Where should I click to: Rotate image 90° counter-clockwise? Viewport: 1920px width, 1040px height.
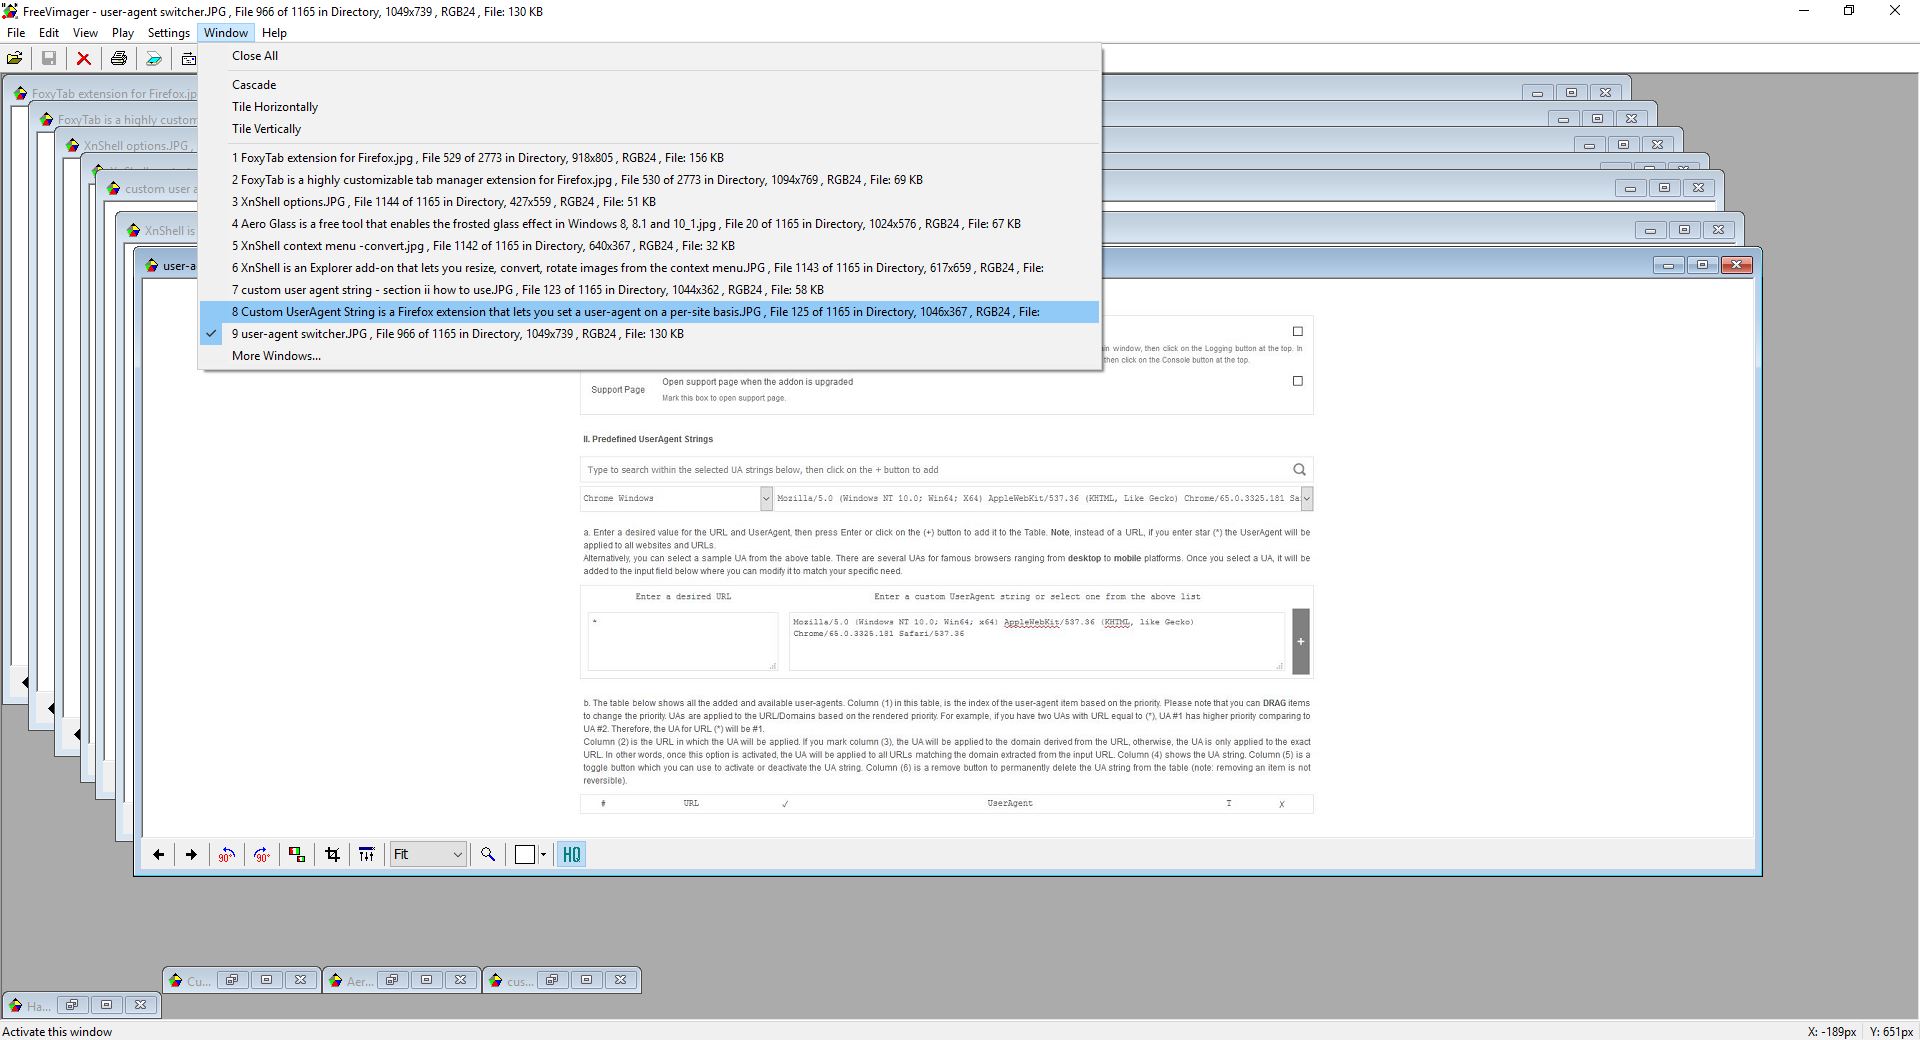pos(227,854)
